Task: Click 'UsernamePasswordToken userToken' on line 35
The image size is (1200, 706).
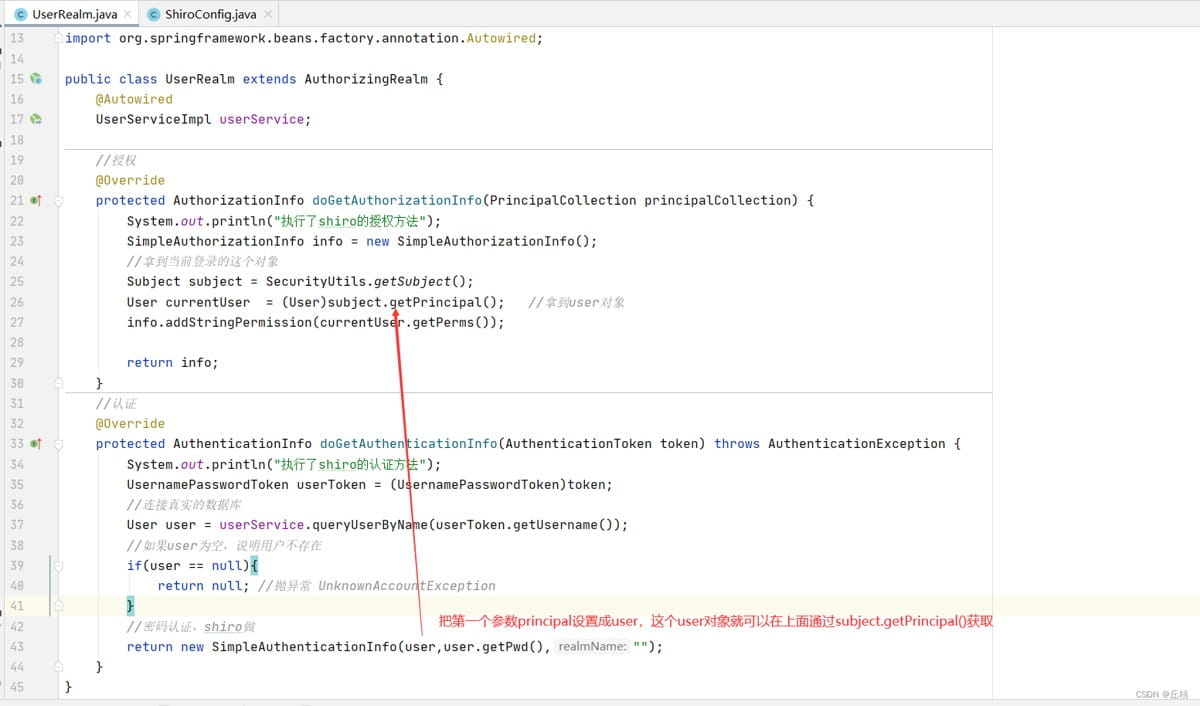Action: 250,484
